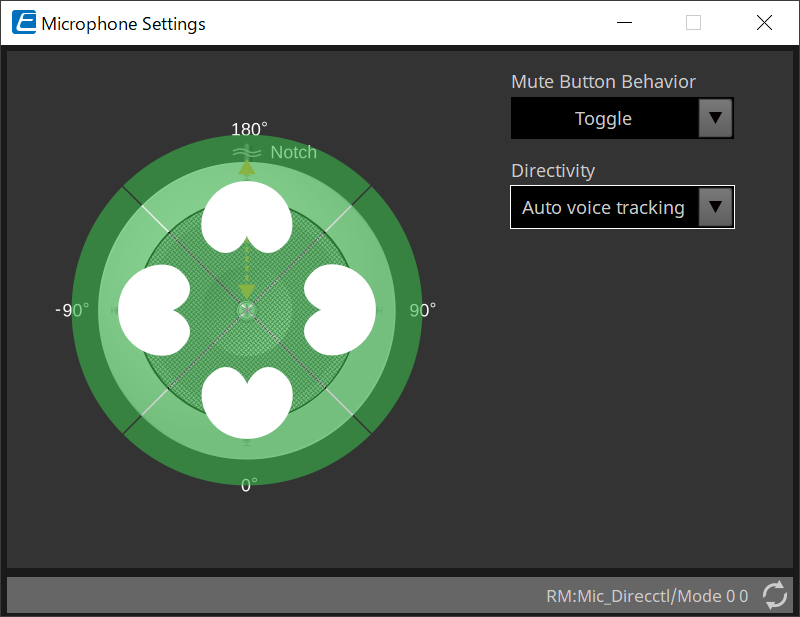The width and height of the screenshot is (800, 617).
Task: Click the green arrow below the Notch indicator
Action: click(x=247, y=168)
